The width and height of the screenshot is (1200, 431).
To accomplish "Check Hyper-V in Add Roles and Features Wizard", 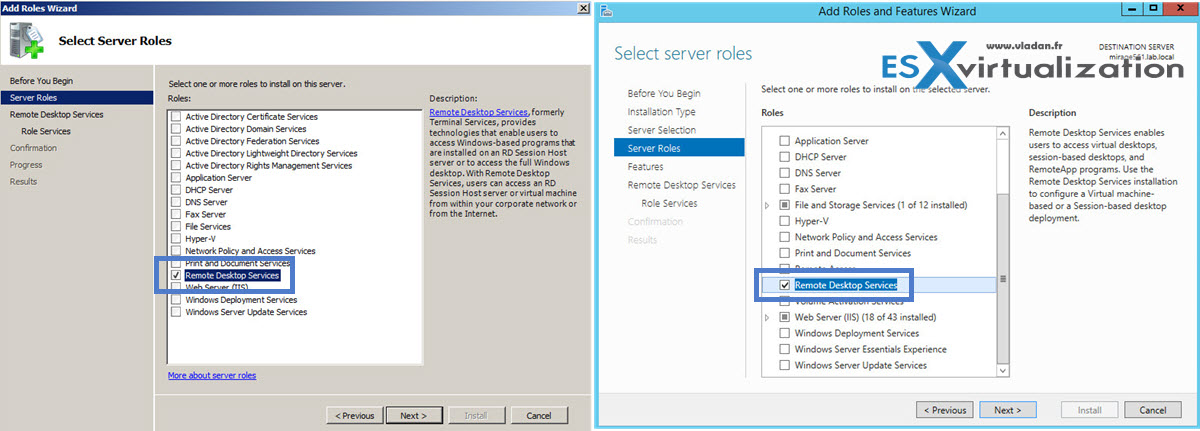I will click(x=784, y=221).
